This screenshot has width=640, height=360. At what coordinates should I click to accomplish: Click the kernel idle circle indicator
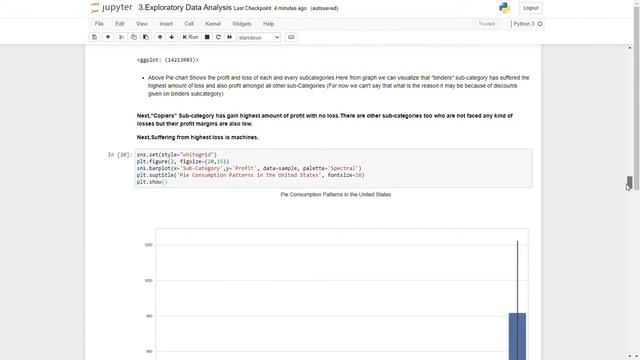pos(540,24)
